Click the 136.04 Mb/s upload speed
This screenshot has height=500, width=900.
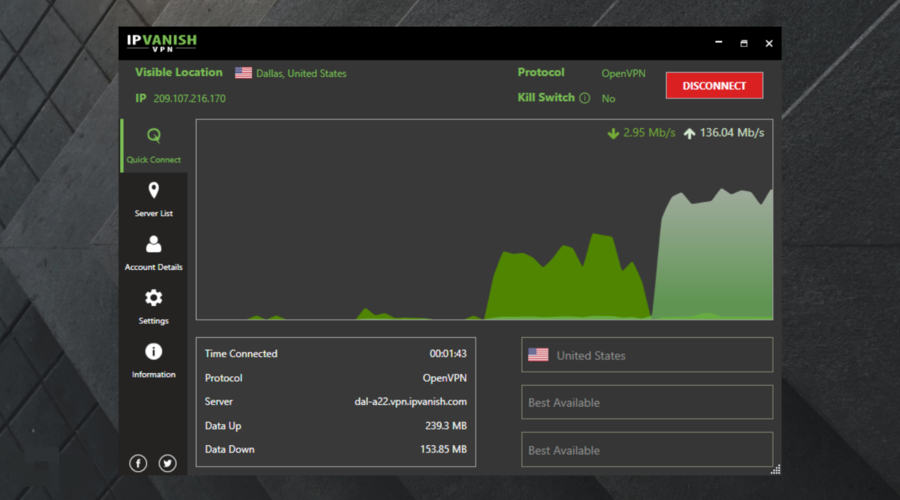[x=732, y=133]
